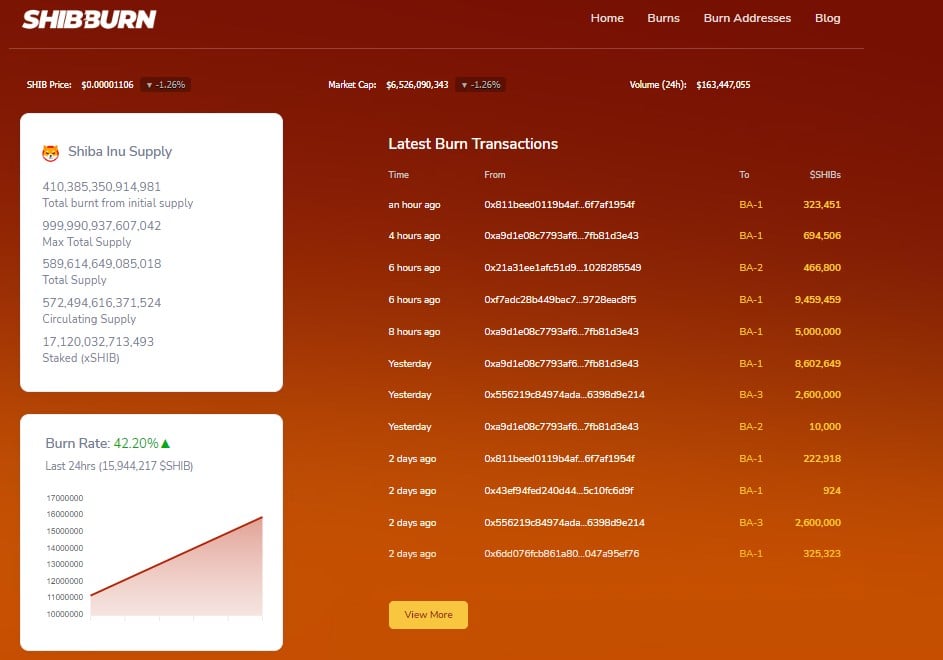
Task: Click BA-1 in the 694,506 row
Action: (x=751, y=235)
